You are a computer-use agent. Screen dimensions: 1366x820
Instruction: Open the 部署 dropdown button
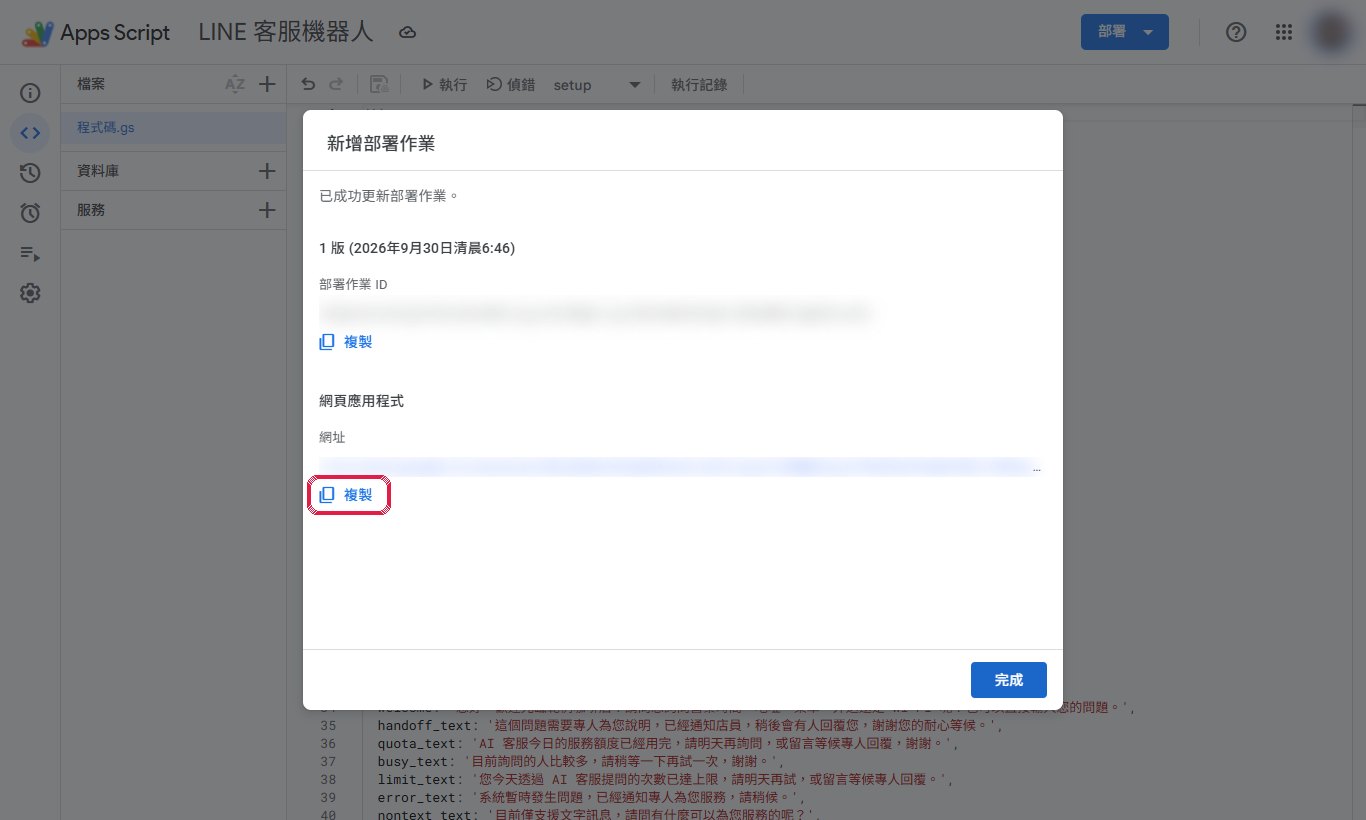(x=1124, y=32)
